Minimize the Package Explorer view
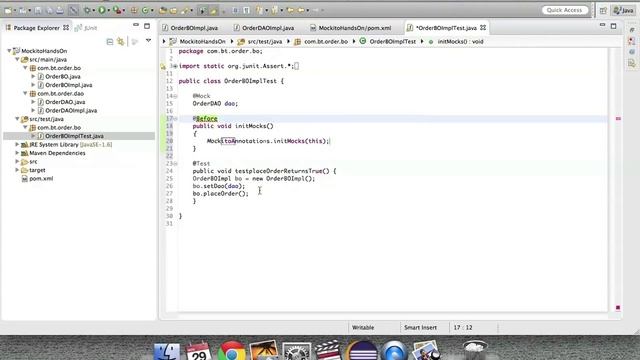Viewport: 640px width, 360px height. [x=136, y=25]
